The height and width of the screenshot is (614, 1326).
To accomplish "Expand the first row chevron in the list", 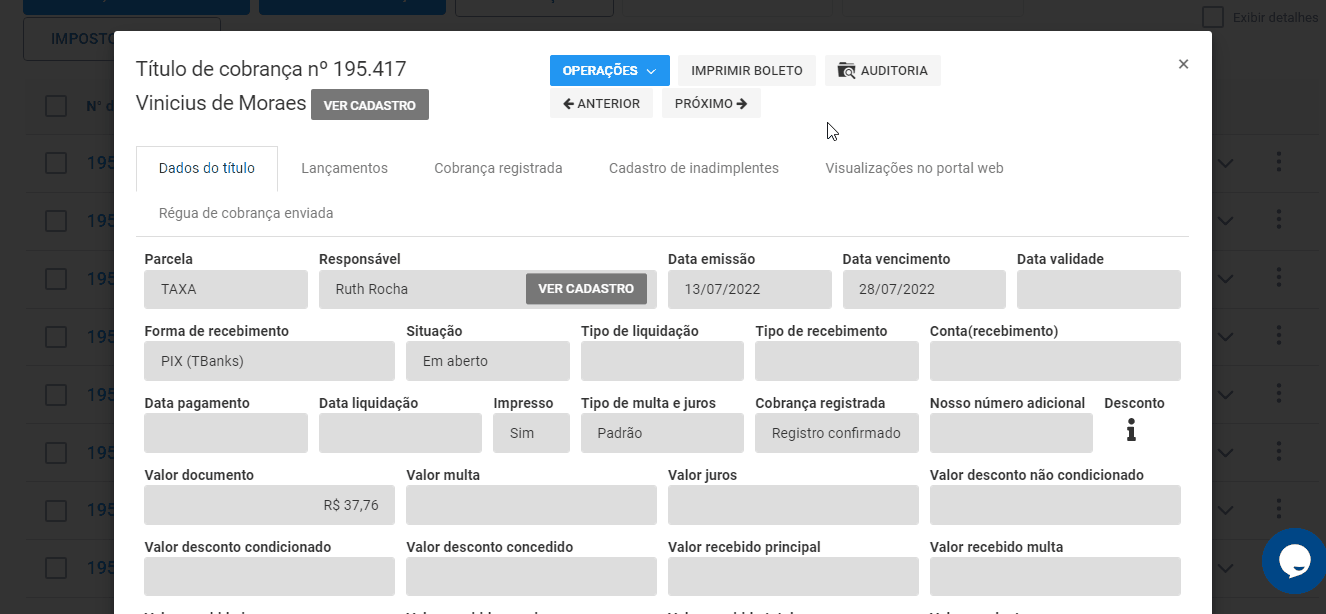I will tap(1225, 163).
